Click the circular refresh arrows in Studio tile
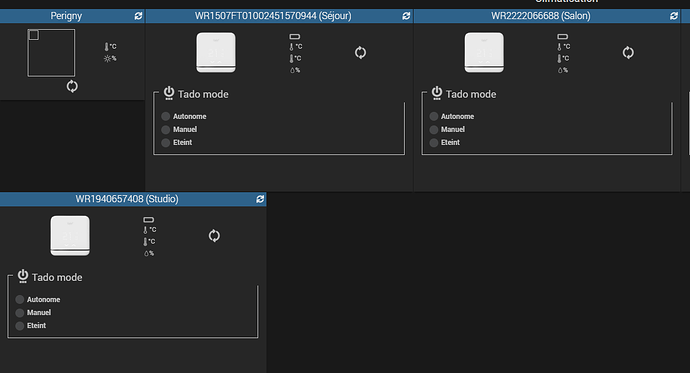 (214, 236)
